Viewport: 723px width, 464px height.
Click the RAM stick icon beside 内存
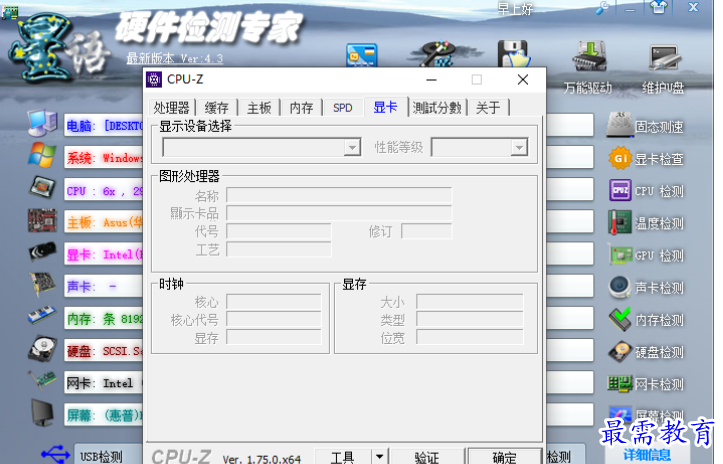[42, 316]
